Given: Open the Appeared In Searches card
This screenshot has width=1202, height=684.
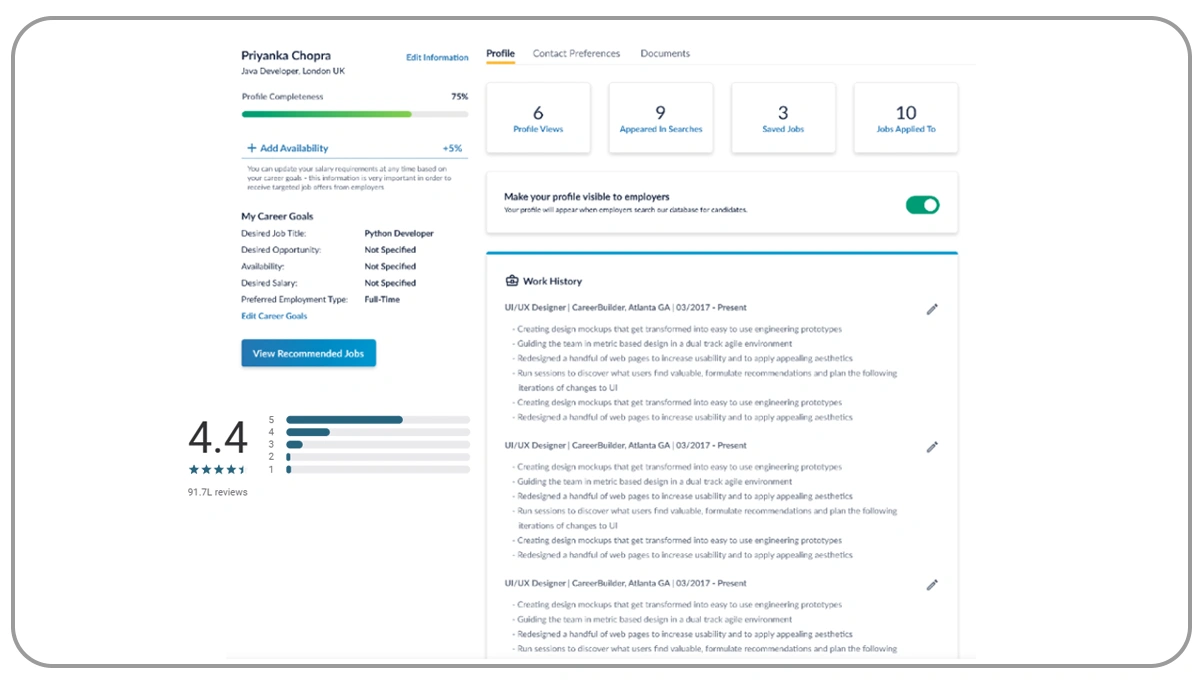Looking at the screenshot, I should coord(660,118).
